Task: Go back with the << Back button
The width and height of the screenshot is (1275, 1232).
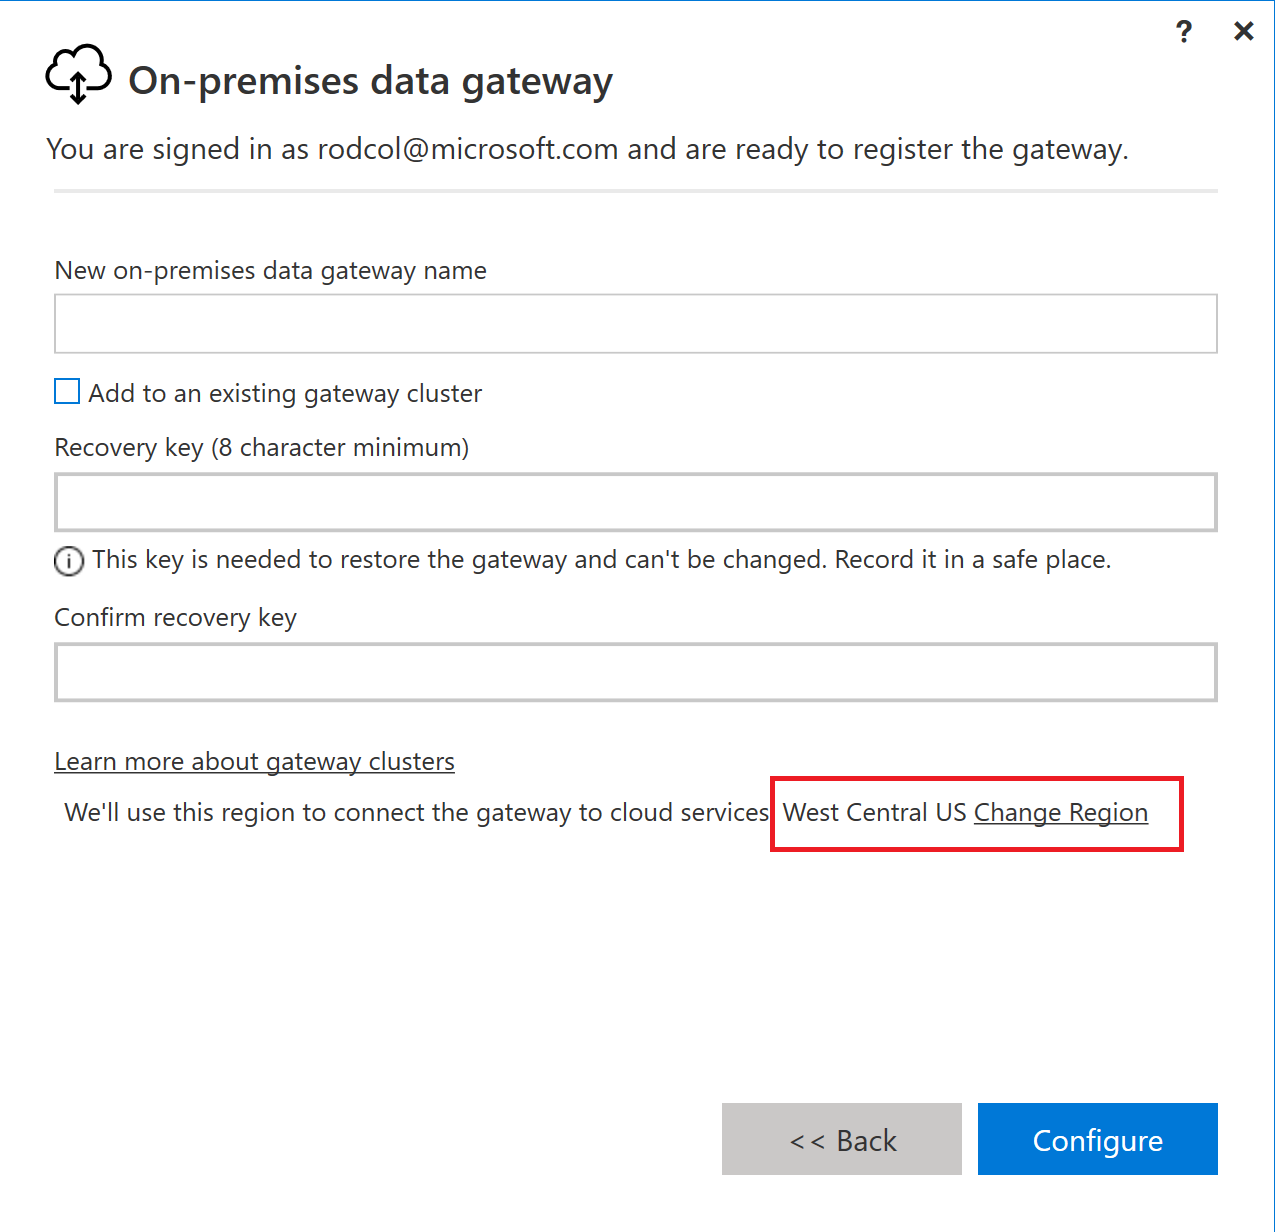Action: click(841, 1139)
